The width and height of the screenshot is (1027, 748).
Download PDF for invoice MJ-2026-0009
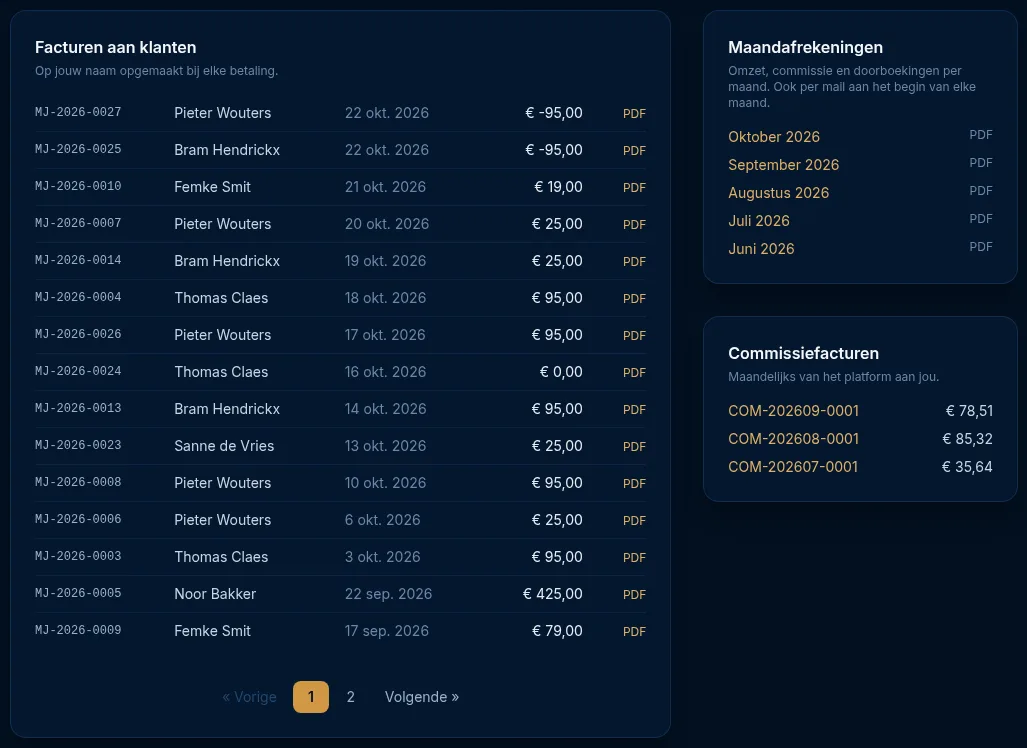[634, 631]
